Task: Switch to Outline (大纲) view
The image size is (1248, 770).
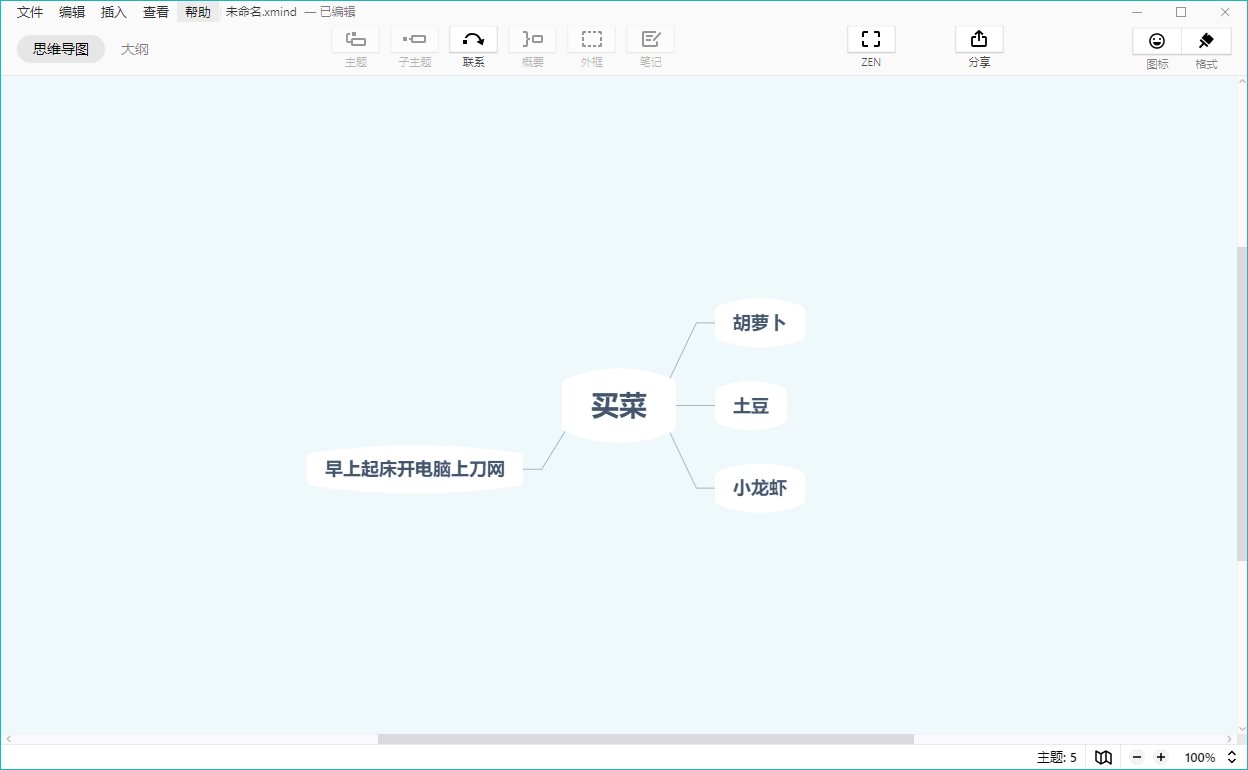Action: point(135,49)
